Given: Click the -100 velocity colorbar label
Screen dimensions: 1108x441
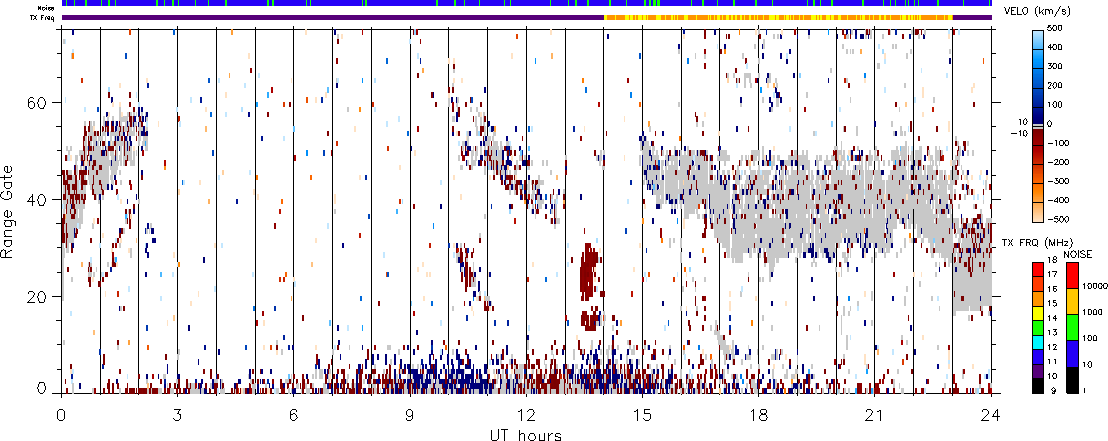Looking at the screenshot, I should [x=1059, y=143].
